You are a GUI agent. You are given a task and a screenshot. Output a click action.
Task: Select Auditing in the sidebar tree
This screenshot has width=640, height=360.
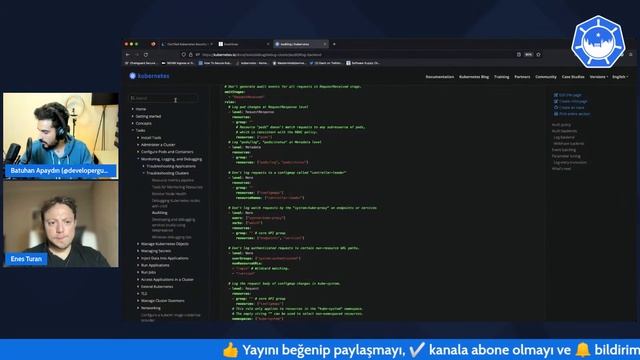(x=160, y=213)
